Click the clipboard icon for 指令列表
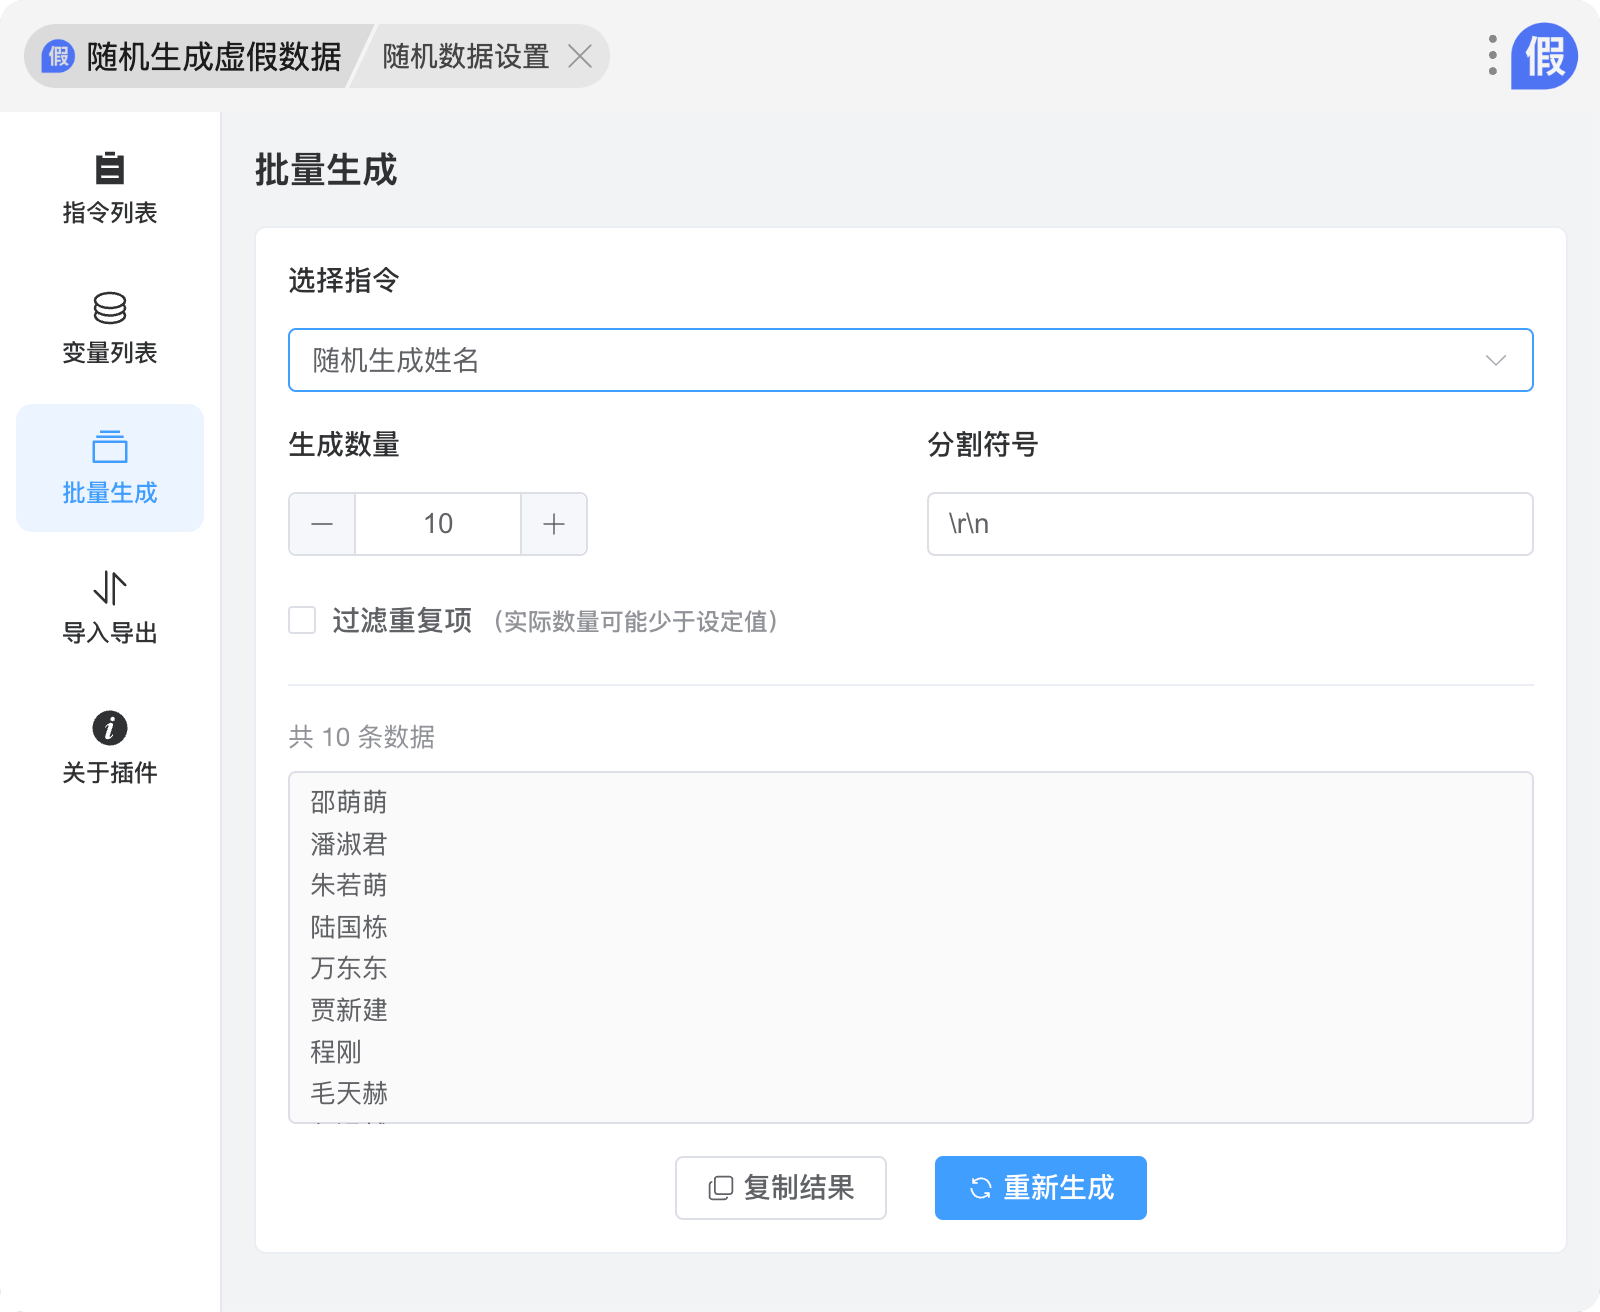 [x=110, y=168]
